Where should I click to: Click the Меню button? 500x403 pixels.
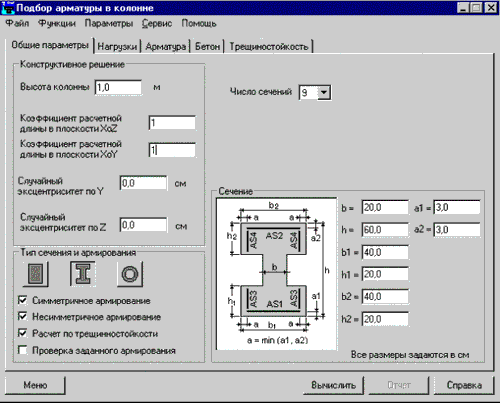35,385
